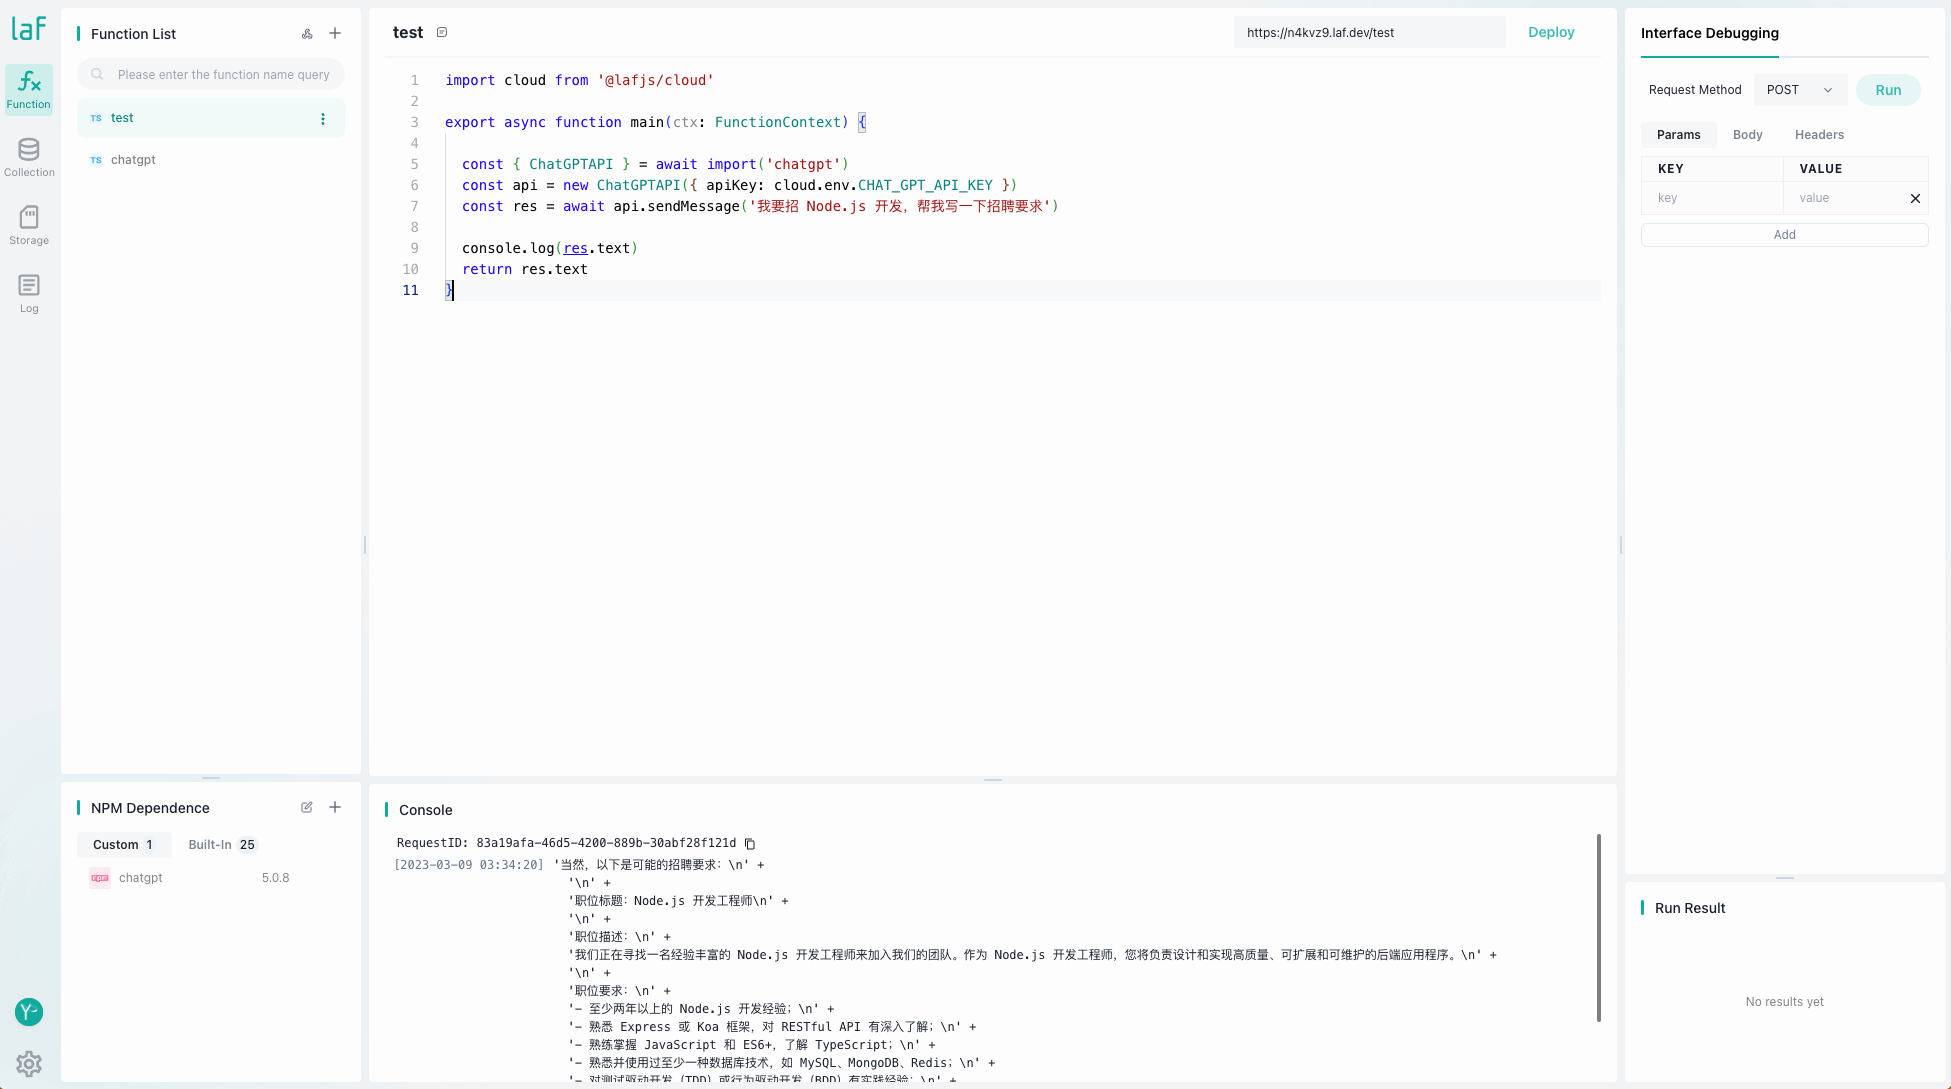Click the NPM Dependence heading
This screenshot has width=1951, height=1089.
(150, 808)
